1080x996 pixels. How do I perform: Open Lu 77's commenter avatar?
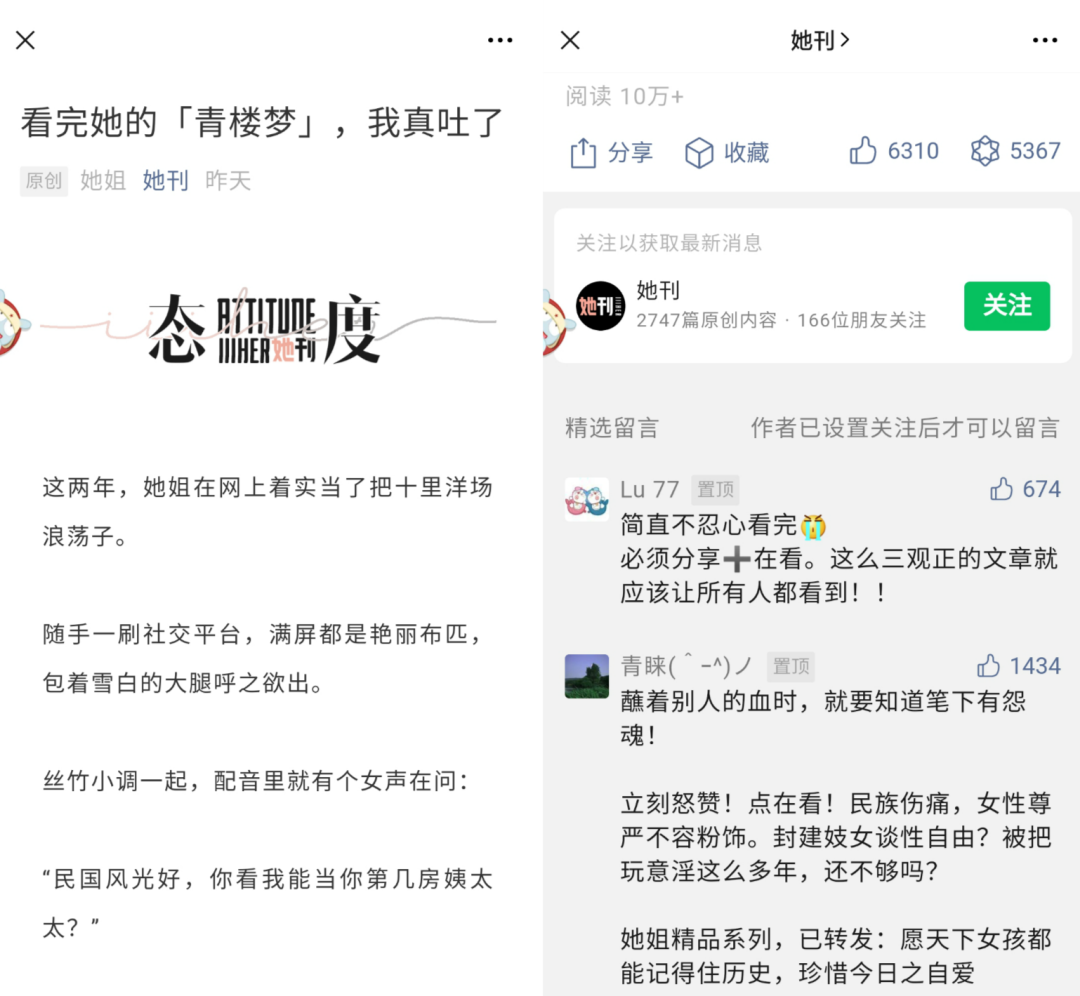pos(587,499)
